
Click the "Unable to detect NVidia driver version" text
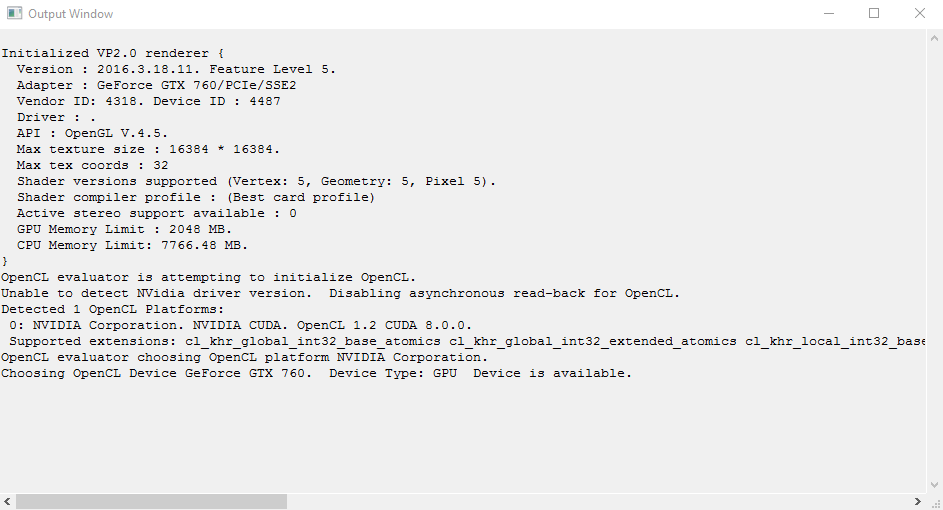(156, 293)
